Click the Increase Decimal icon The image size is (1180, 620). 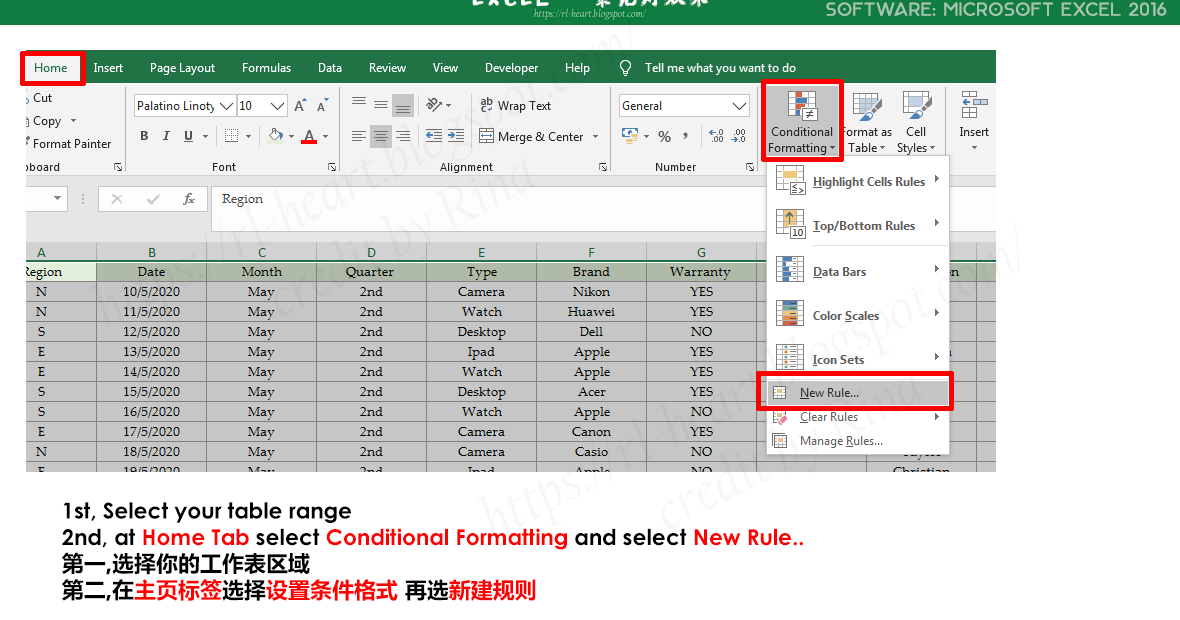click(716, 136)
